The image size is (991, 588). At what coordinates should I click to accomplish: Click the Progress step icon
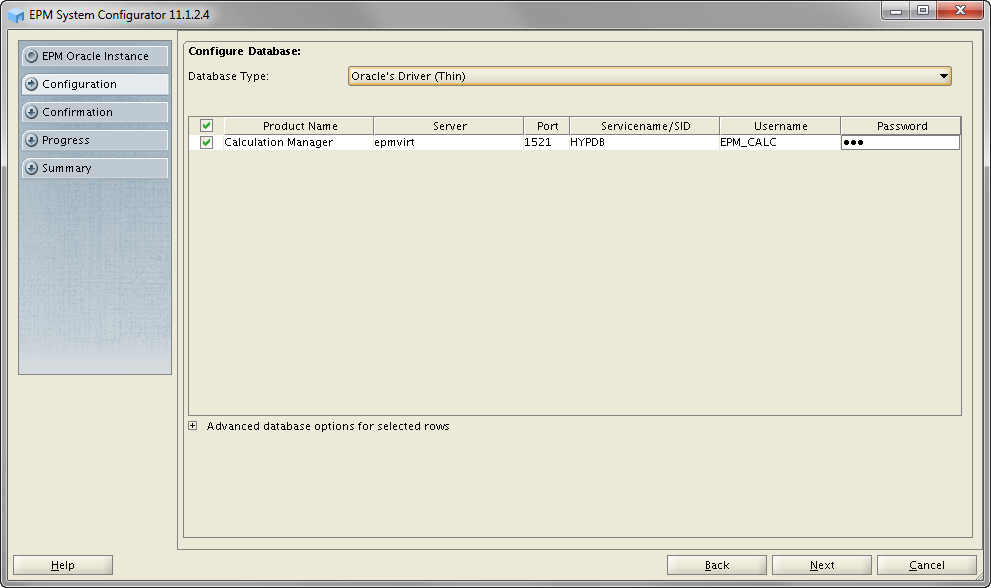pyautogui.click(x=31, y=140)
